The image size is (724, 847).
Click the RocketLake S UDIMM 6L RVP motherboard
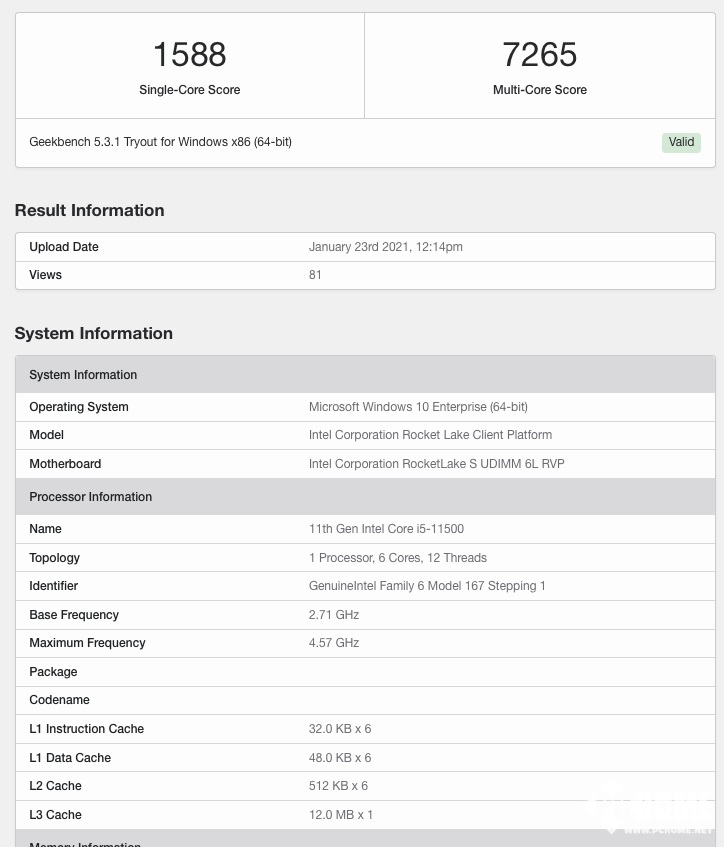(436, 464)
